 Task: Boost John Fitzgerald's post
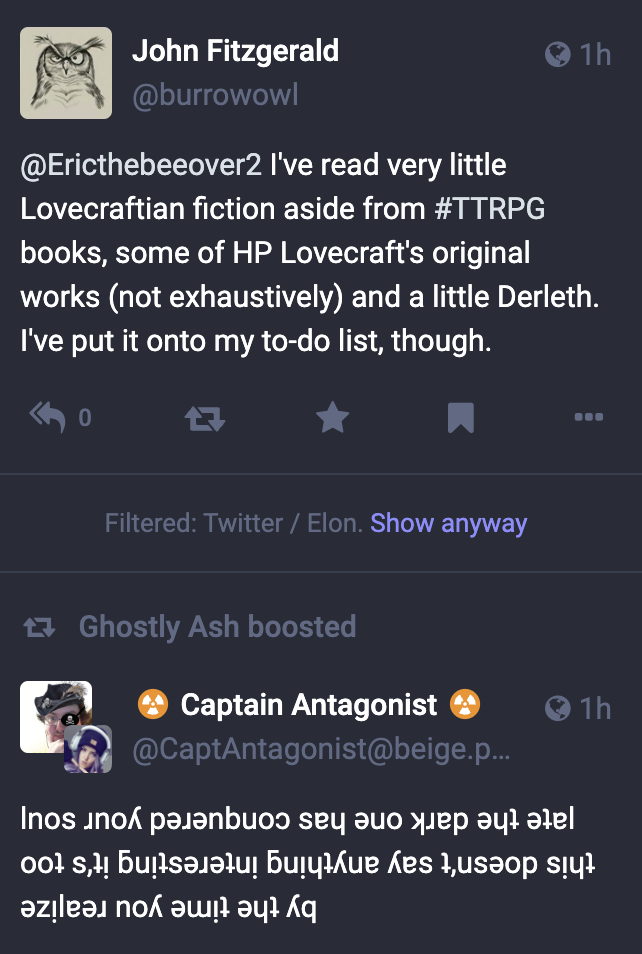205,417
